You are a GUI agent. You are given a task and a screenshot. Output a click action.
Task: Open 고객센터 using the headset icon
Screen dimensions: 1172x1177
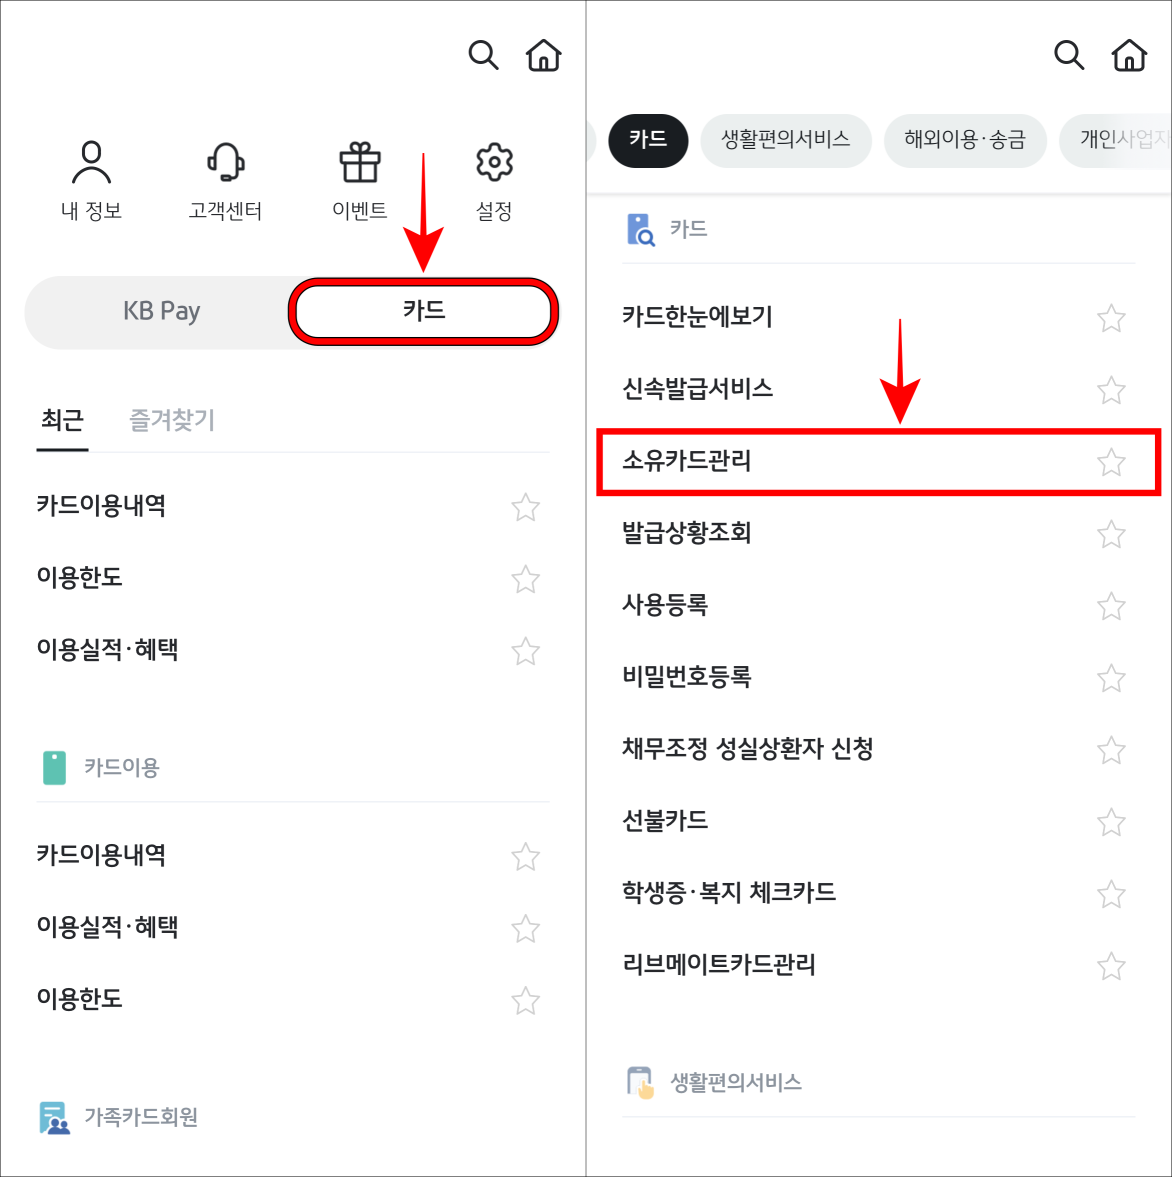[x=226, y=160]
